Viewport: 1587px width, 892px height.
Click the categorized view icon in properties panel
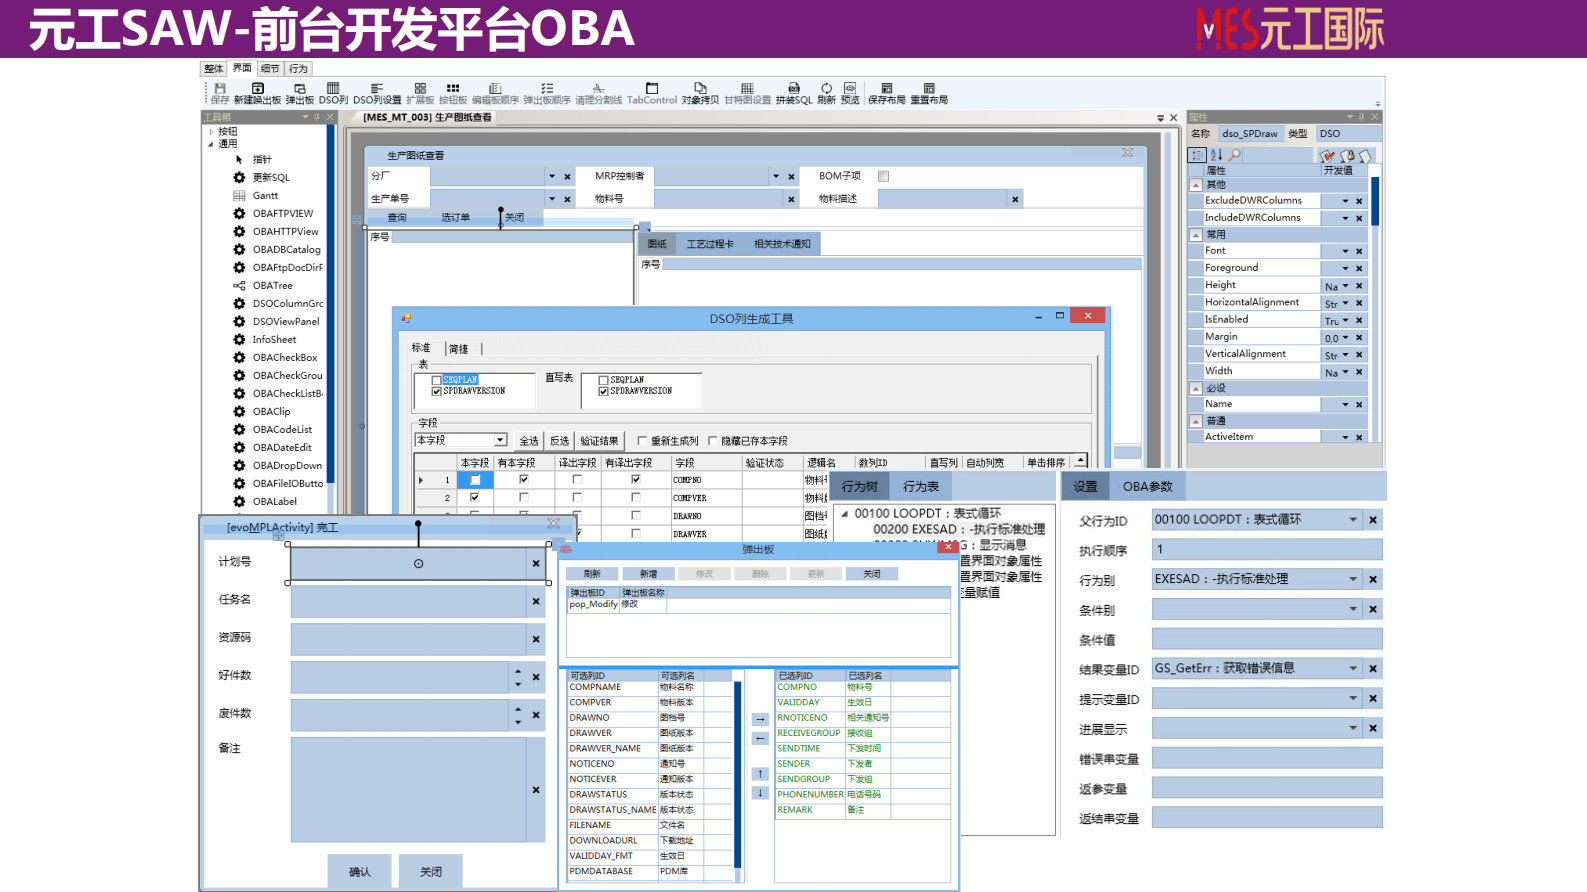click(x=1197, y=155)
